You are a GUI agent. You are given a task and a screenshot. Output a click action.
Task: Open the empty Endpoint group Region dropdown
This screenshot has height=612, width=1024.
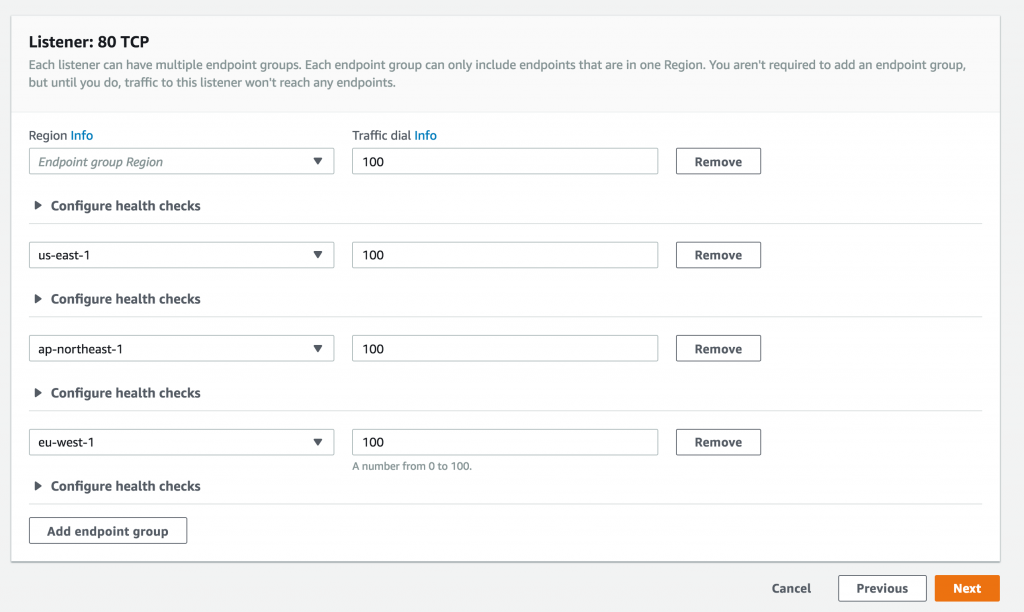181,161
